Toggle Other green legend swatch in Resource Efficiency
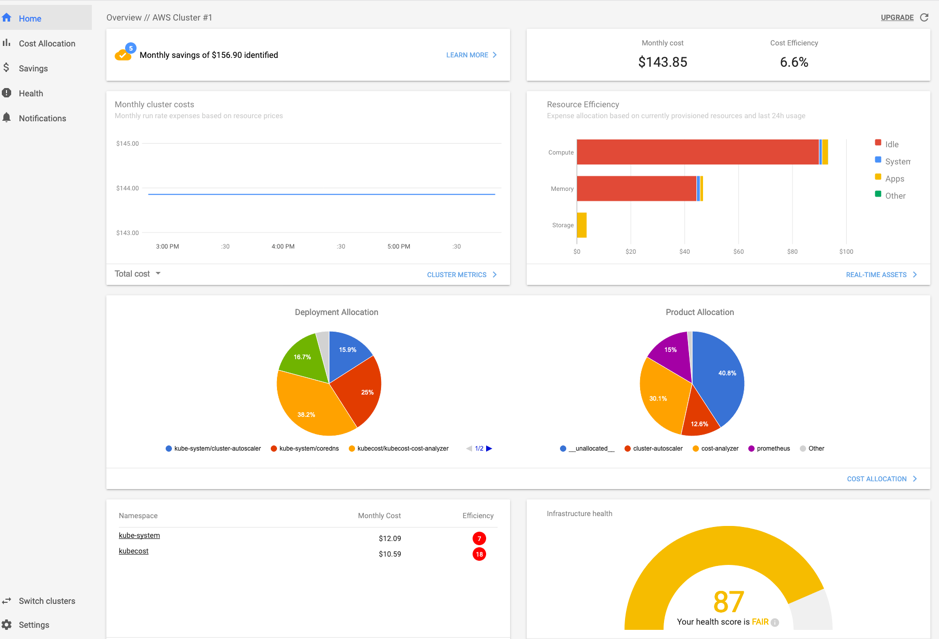Screen dimensions: 939x639 [878, 194]
